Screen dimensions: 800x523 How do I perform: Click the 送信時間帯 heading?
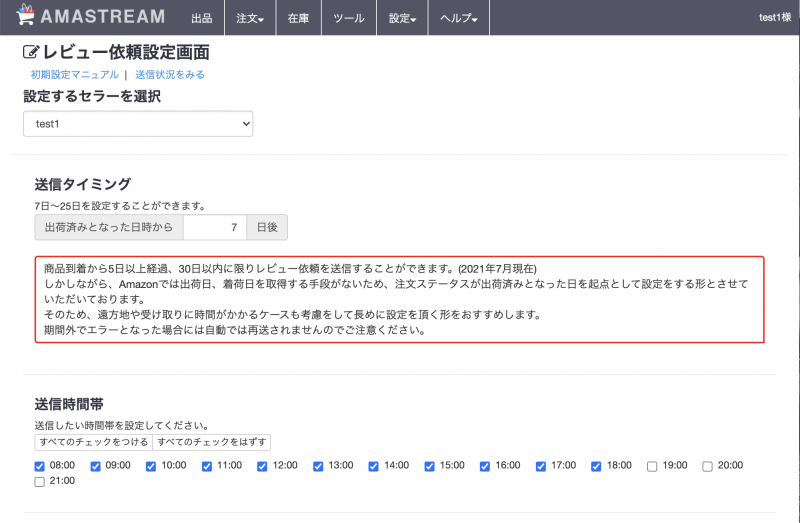pyautogui.click(x=69, y=404)
